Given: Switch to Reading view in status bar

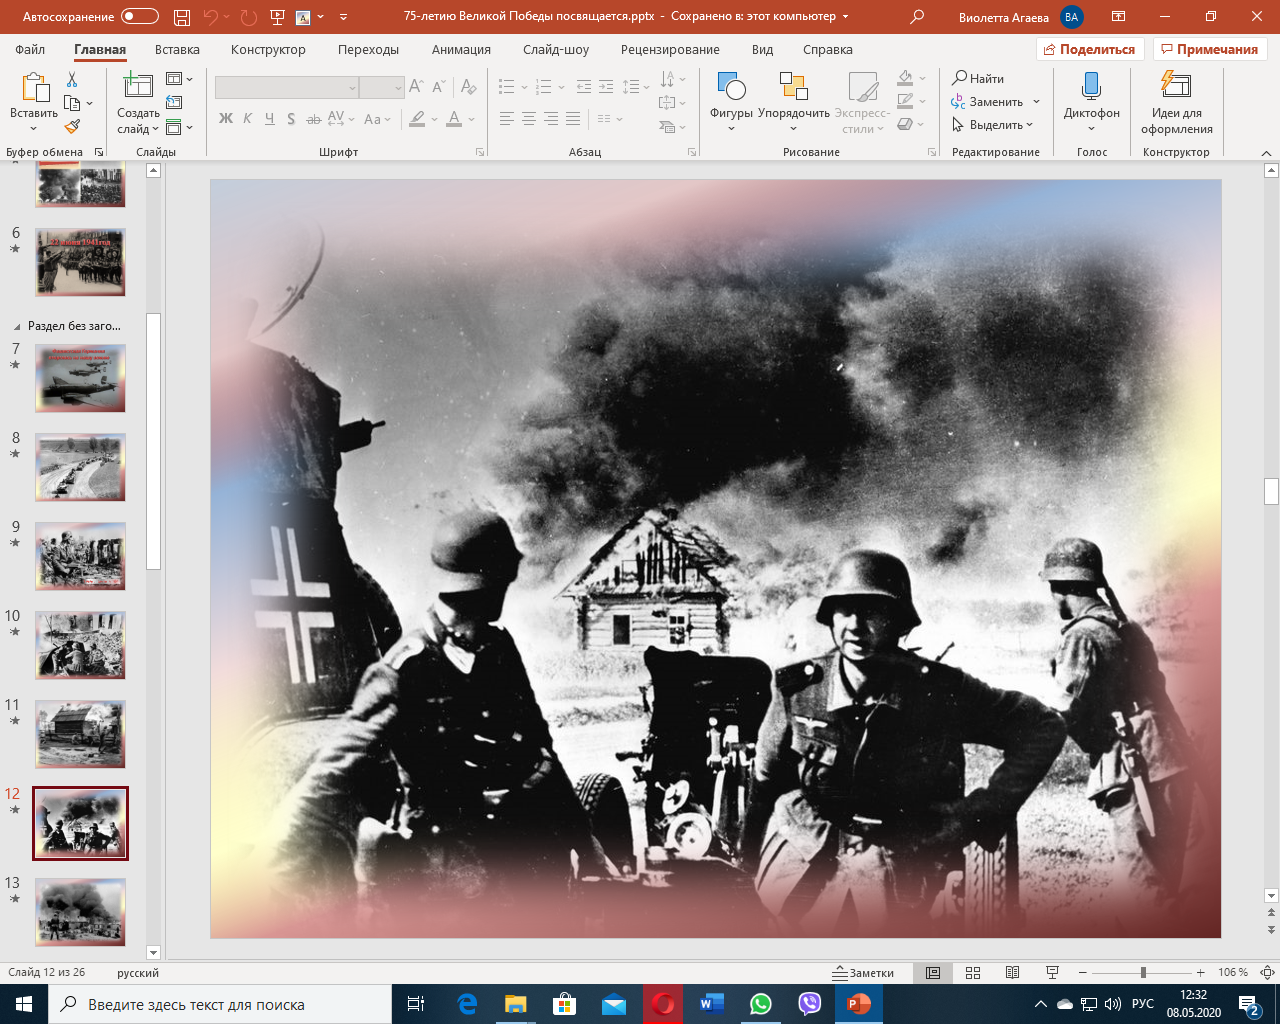Looking at the screenshot, I should coord(1012,973).
